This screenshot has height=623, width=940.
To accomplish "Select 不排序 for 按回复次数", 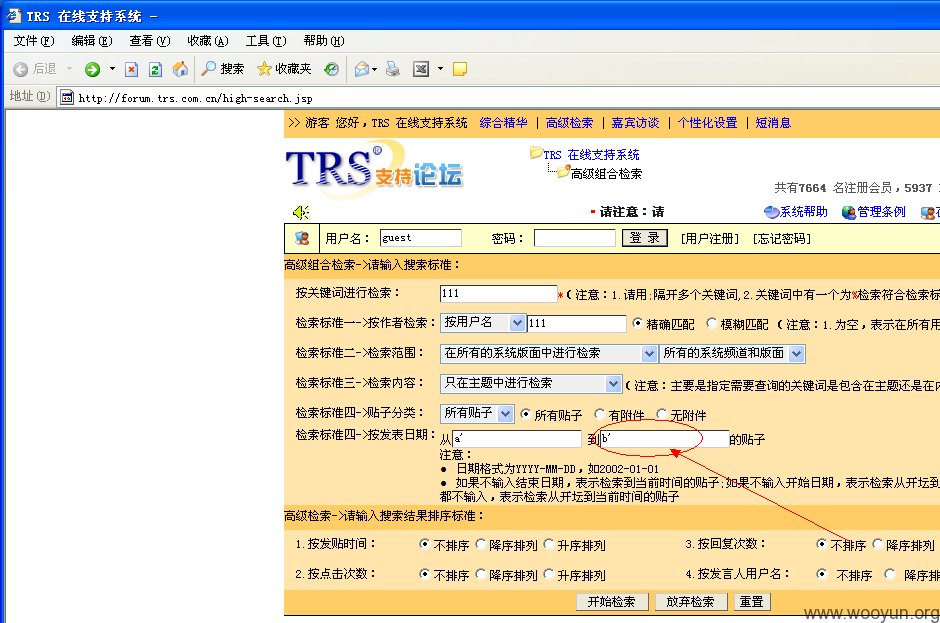I will (x=822, y=544).
